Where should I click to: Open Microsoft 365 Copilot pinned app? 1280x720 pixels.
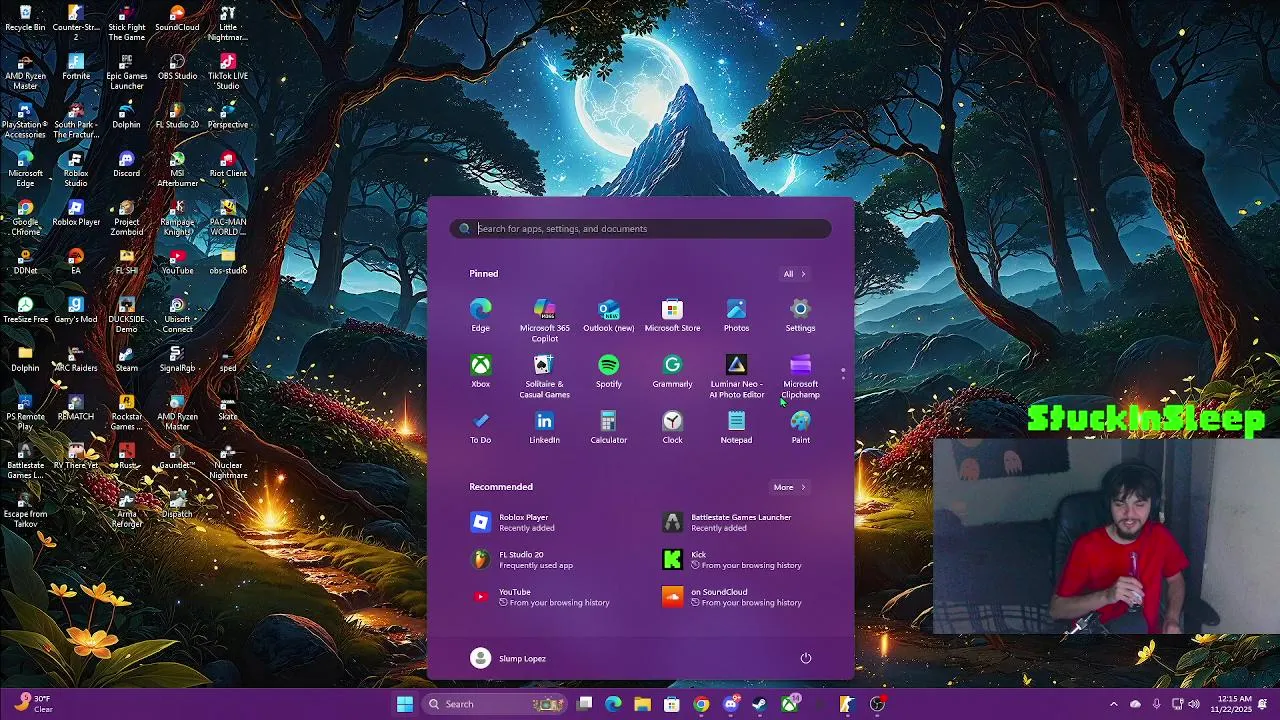[x=544, y=320]
